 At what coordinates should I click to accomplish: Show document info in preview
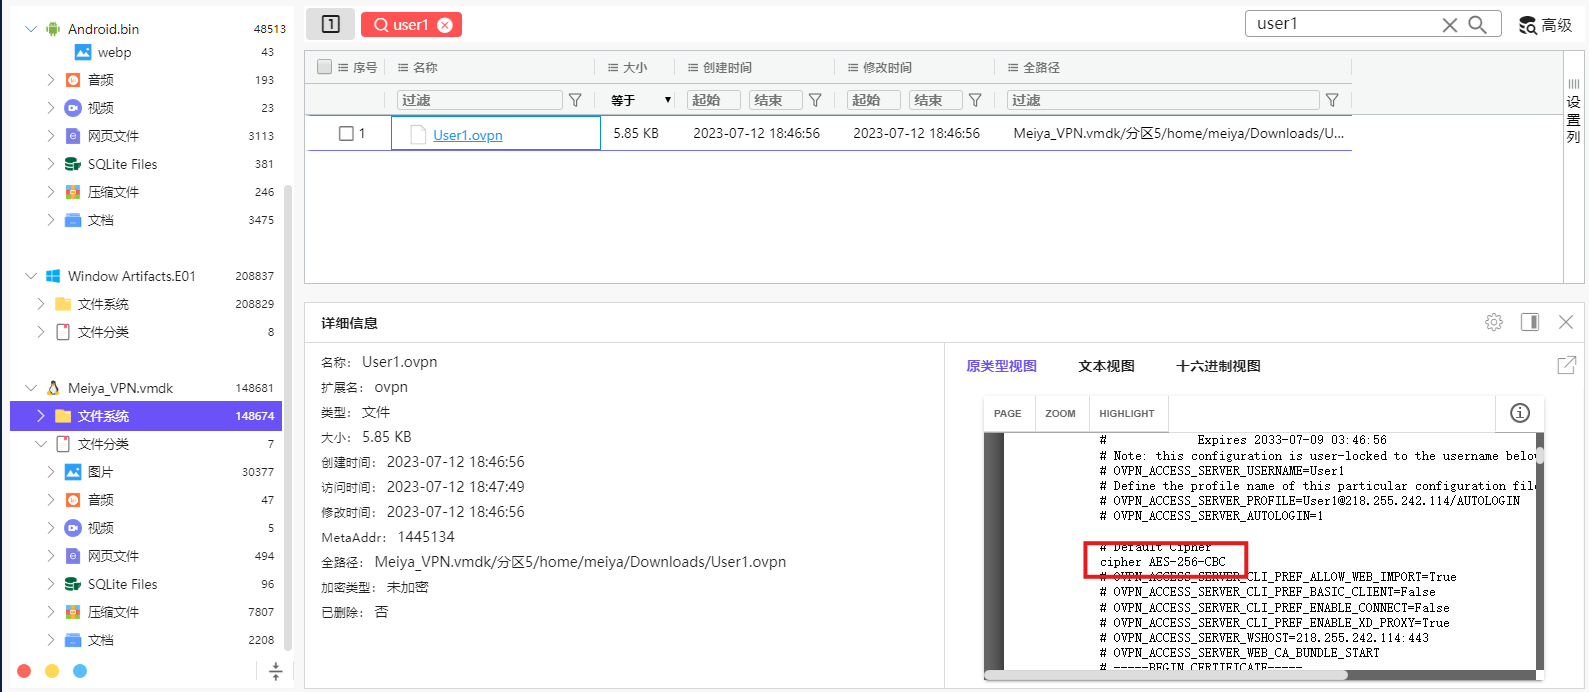[1520, 413]
